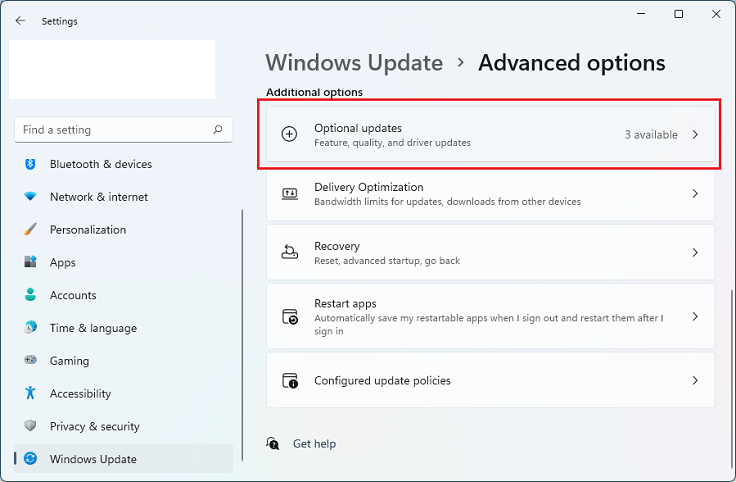Go to Network & internet settings

[123, 197]
